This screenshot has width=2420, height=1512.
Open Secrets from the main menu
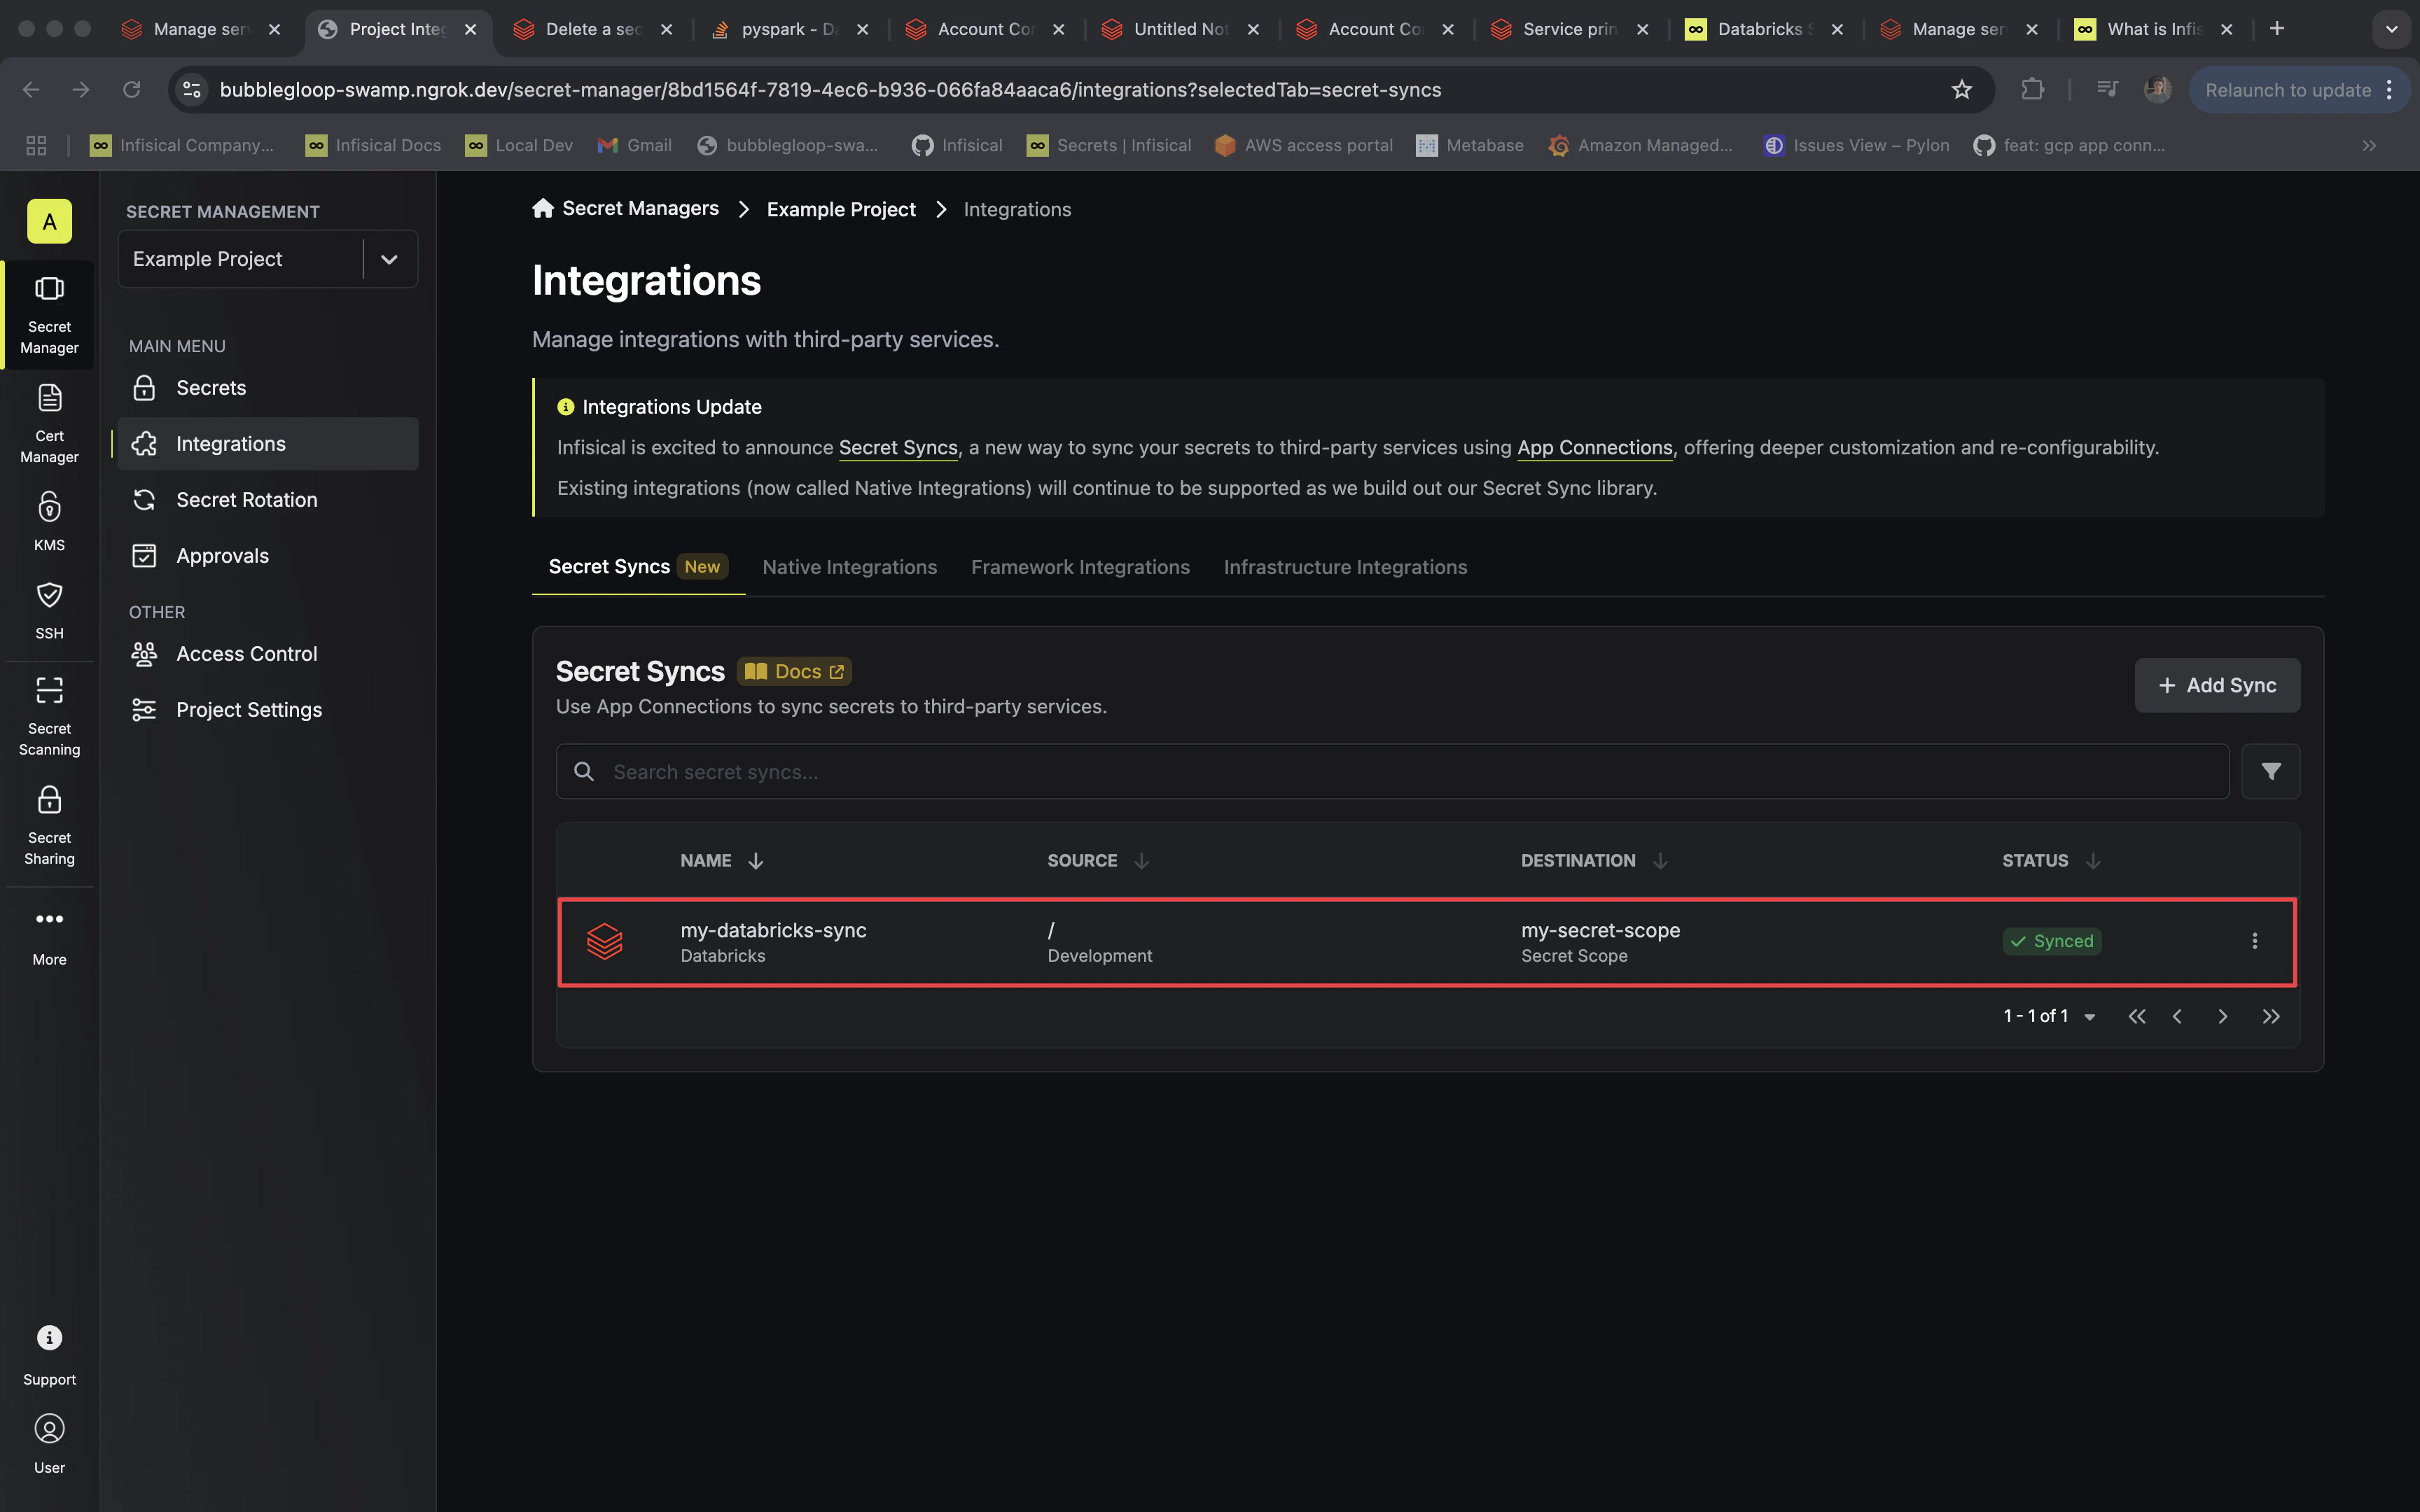(267, 388)
